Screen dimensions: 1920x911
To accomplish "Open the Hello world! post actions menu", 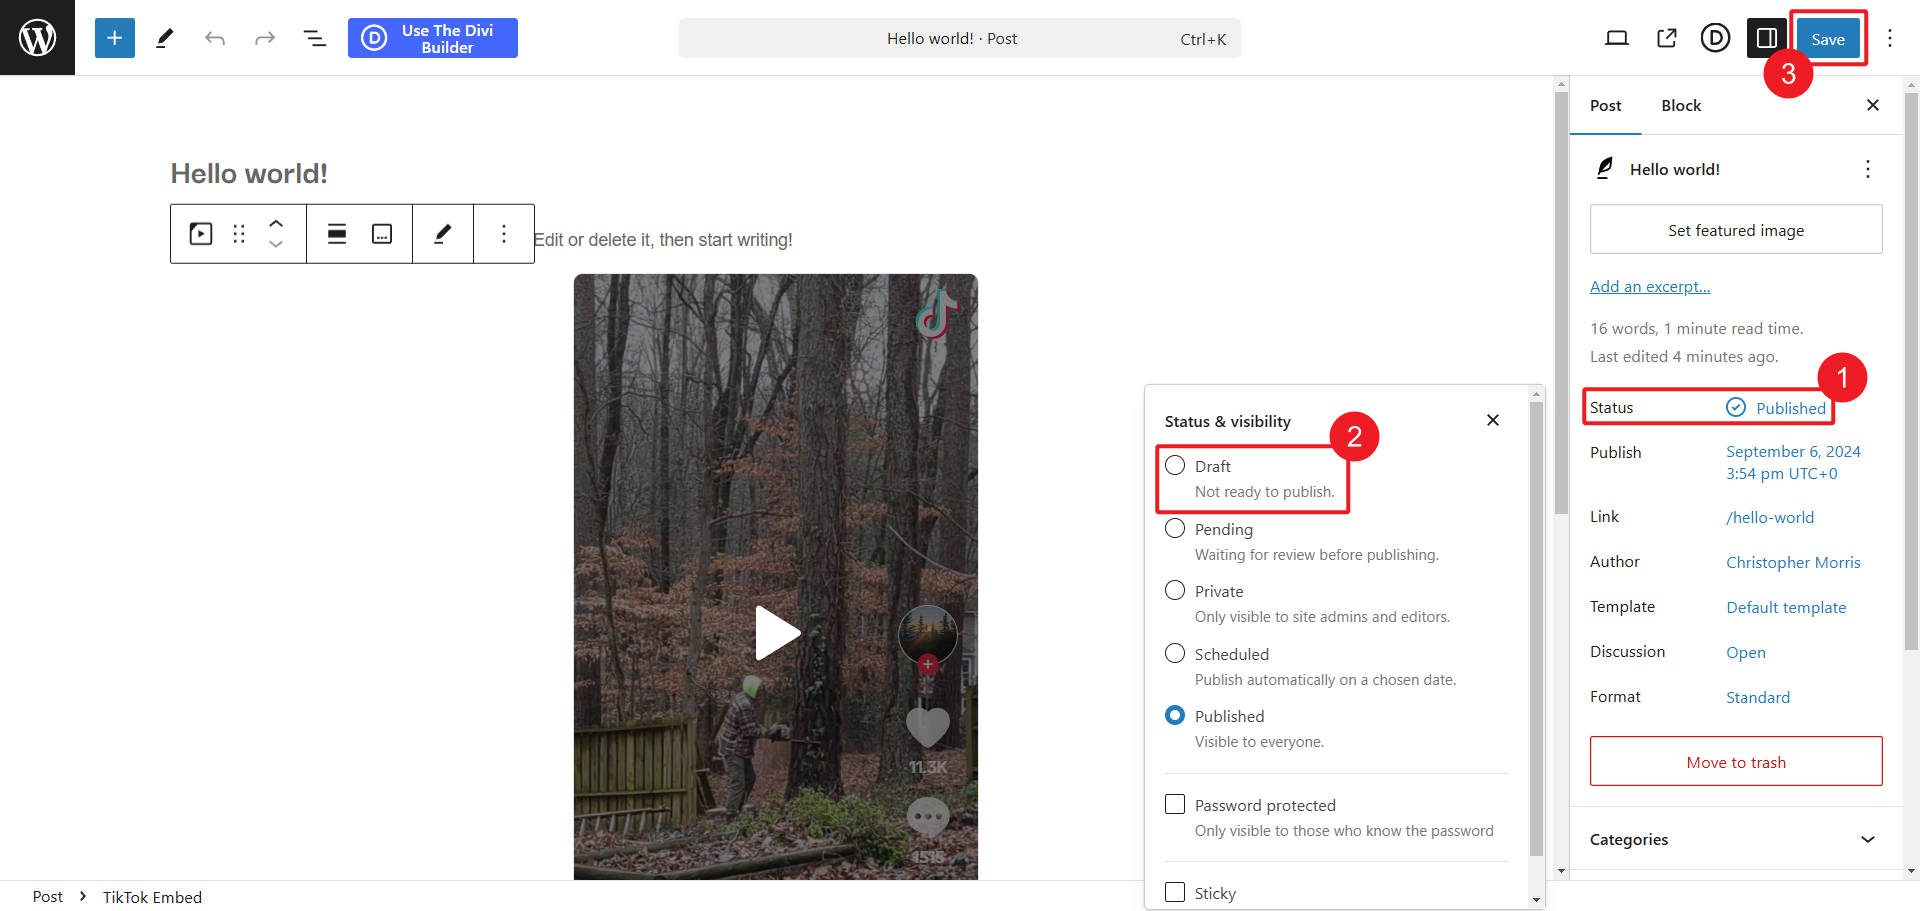I will pos(1868,169).
